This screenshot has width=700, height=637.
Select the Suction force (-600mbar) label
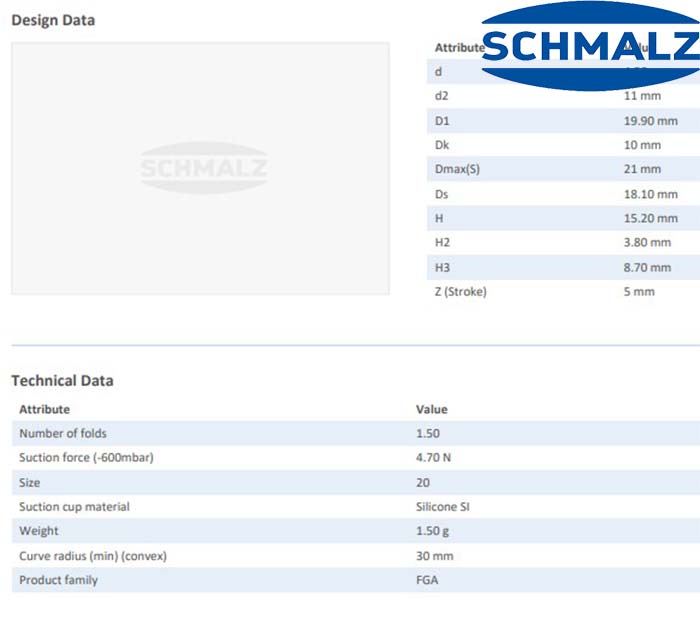coord(86,458)
